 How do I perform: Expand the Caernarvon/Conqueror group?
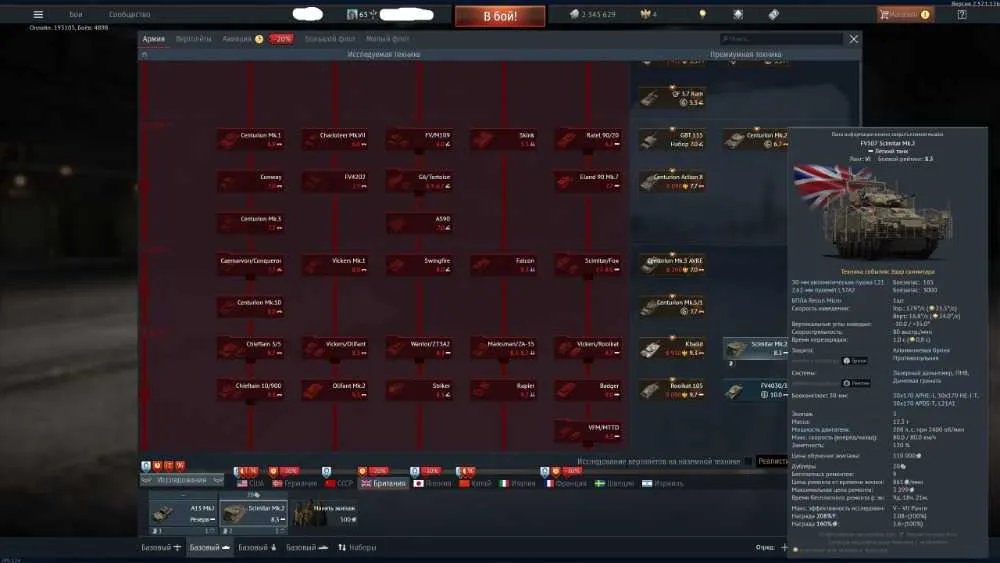pos(251,265)
